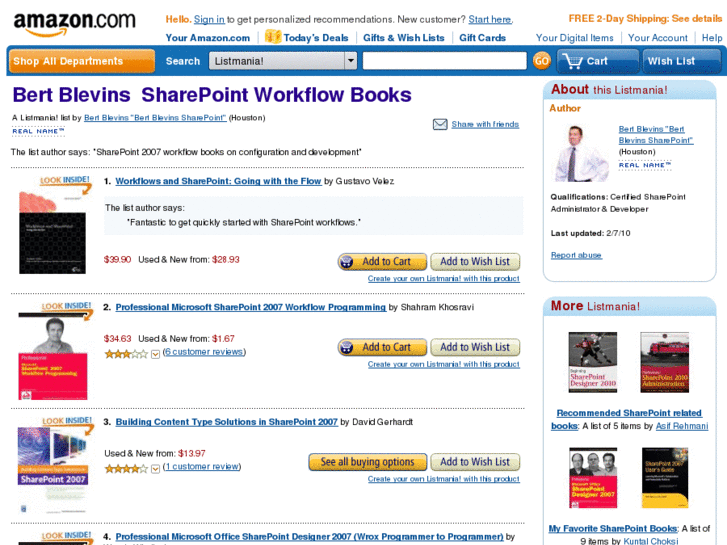The width and height of the screenshot is (727, 545).
Task: Open Your Amazon.com tab
Action: point(208,38)
